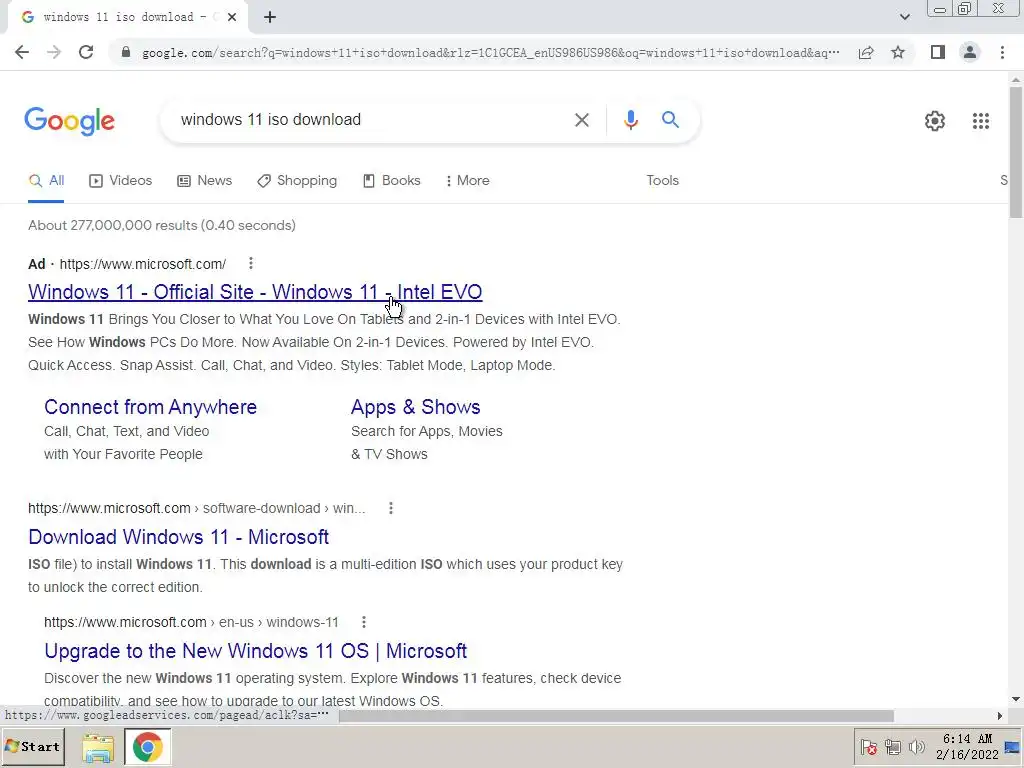Viewport: 1024px width, 768px height.
Task: Open the ad's three-dot options
Action: tap(251, 263)
